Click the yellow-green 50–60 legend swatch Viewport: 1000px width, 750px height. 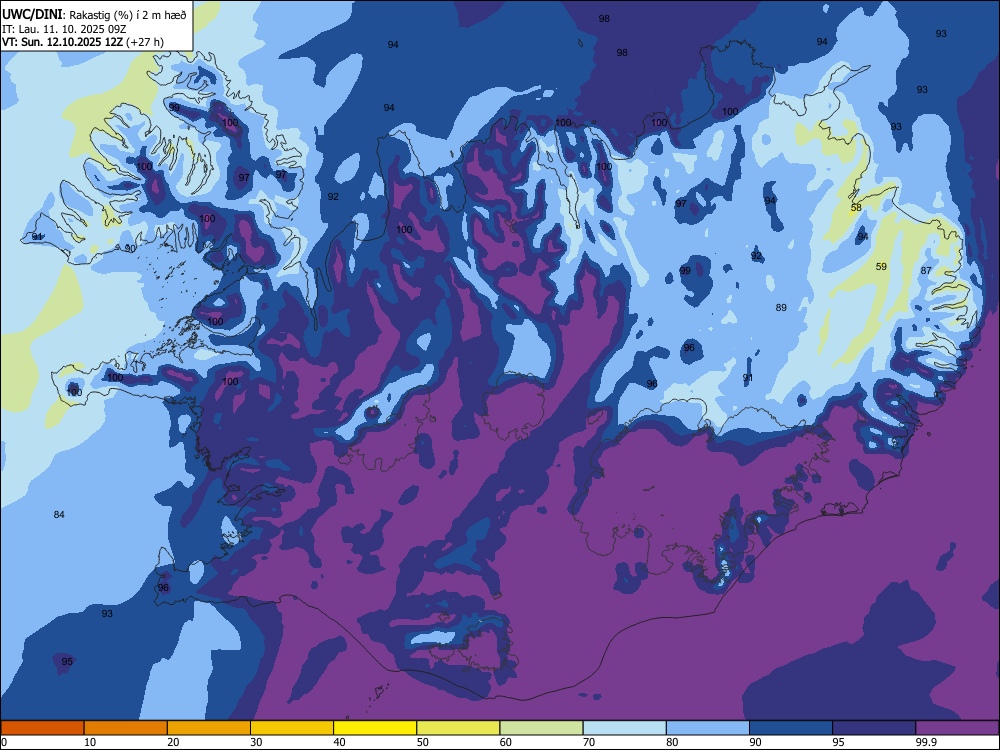[459, 728]
